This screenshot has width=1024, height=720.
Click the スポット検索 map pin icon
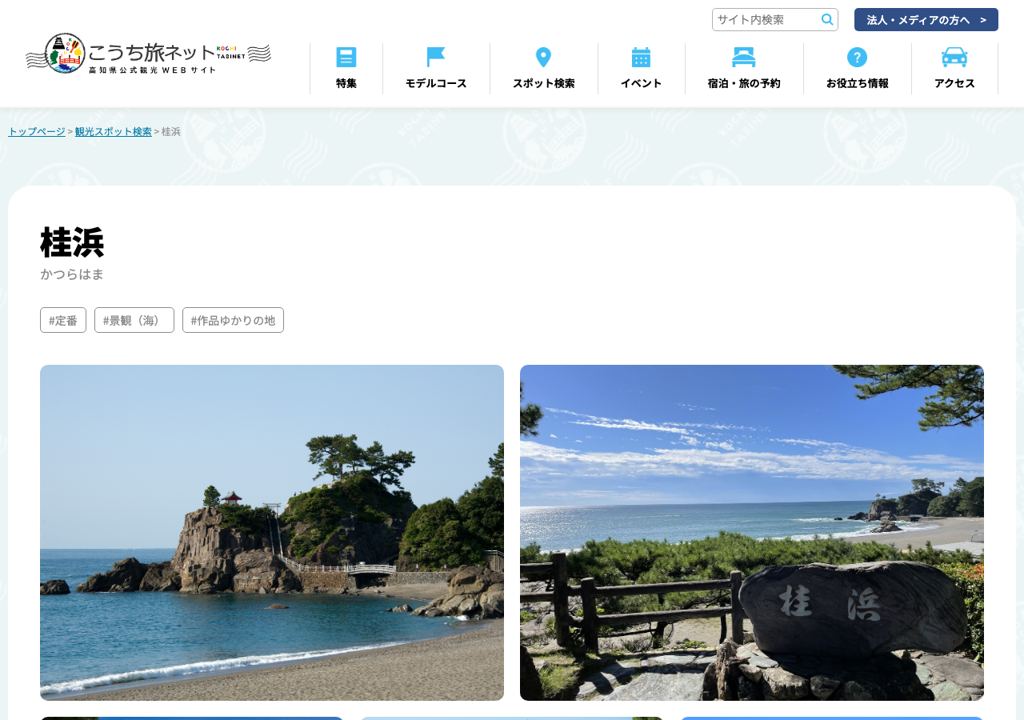[x=543, y=57]
